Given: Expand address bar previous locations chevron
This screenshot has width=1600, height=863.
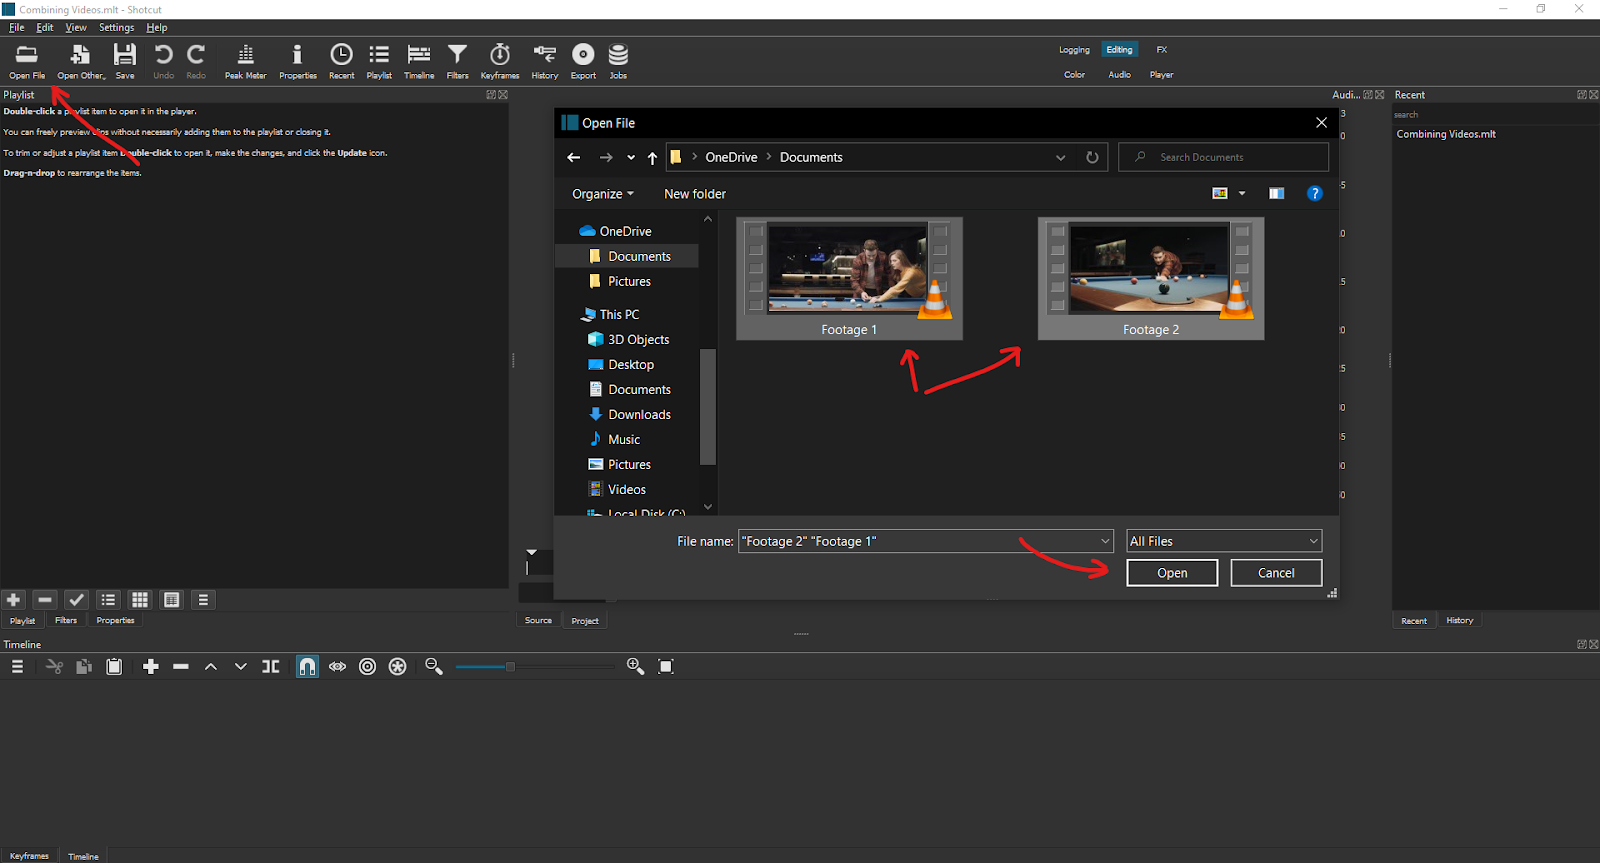Looking at the screenshot, I should [x=1060, y=157].
